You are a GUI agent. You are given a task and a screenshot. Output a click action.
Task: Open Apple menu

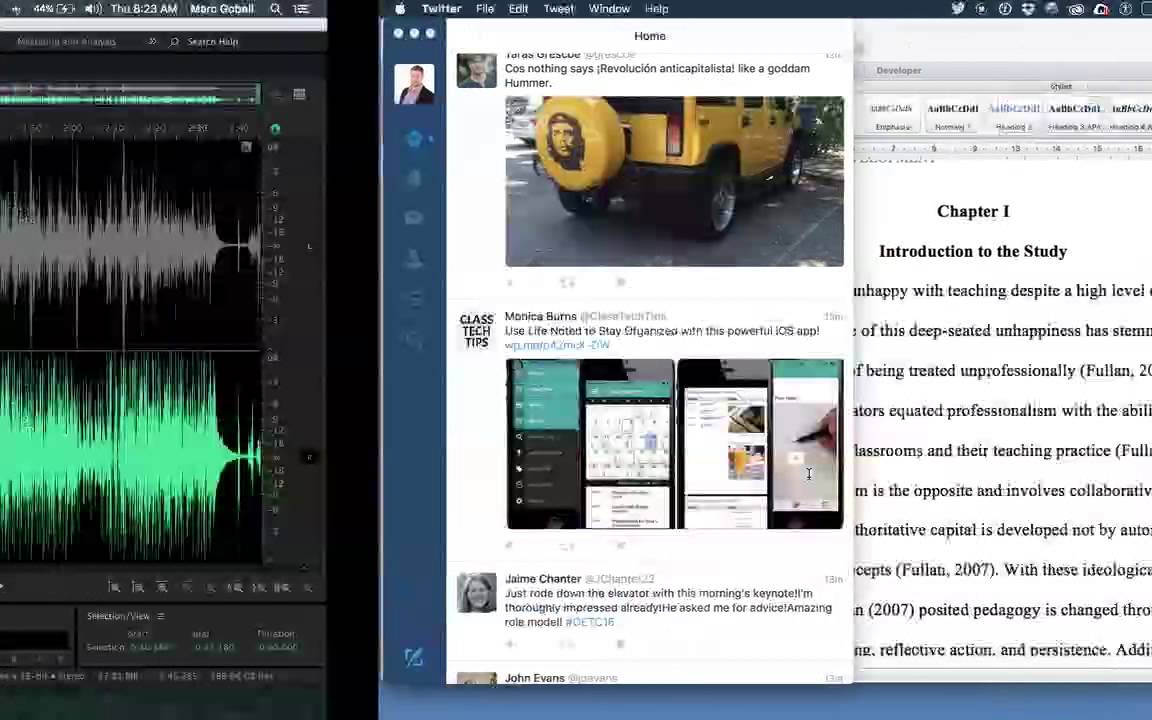pos(400,9)
